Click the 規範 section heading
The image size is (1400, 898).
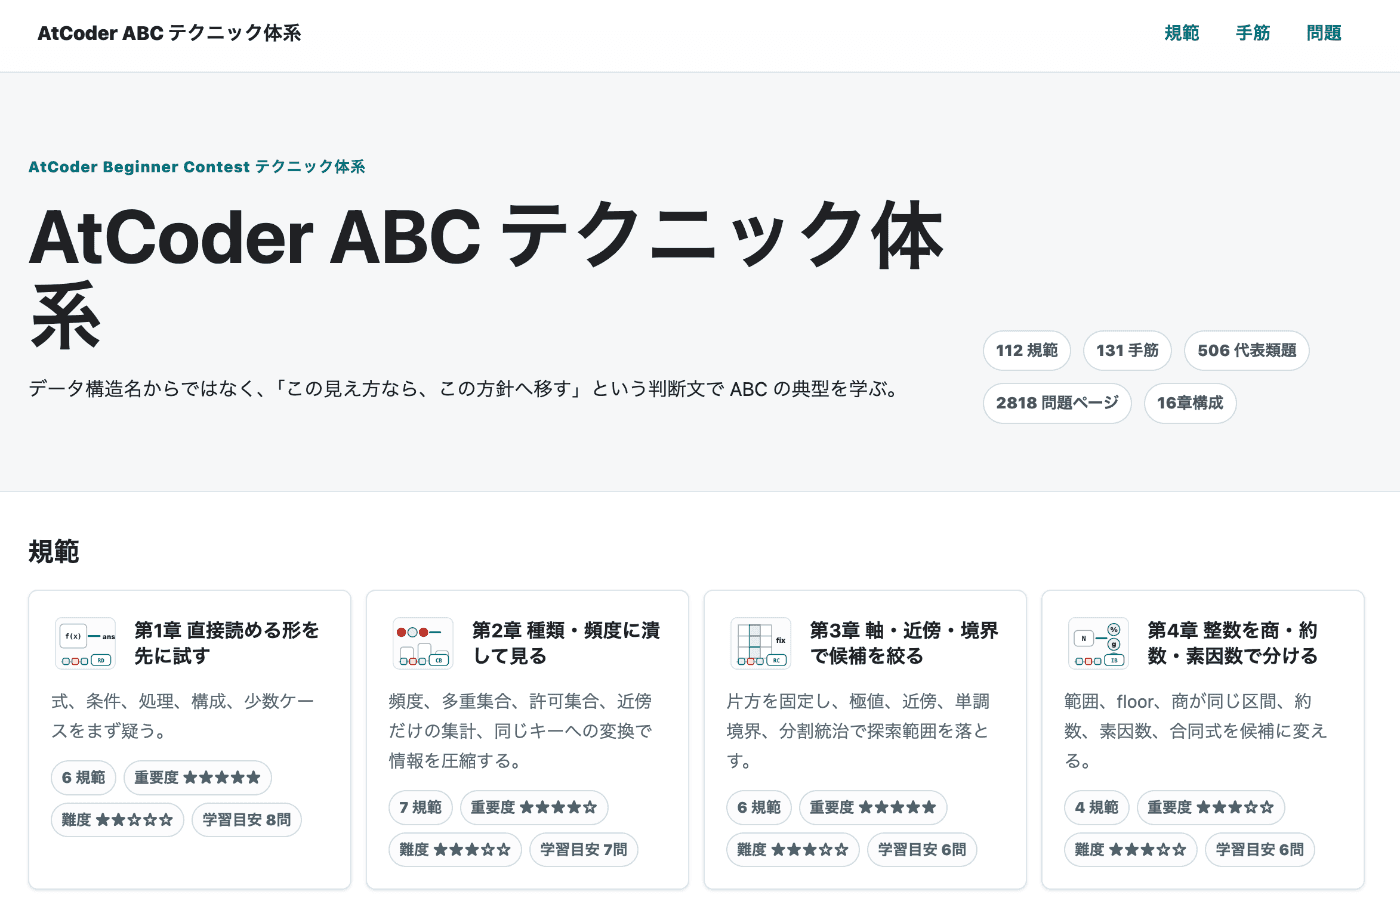[54, 552]
